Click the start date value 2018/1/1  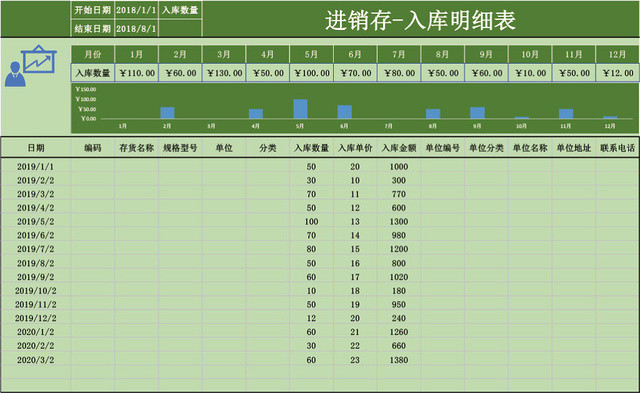tap(136, 10)
